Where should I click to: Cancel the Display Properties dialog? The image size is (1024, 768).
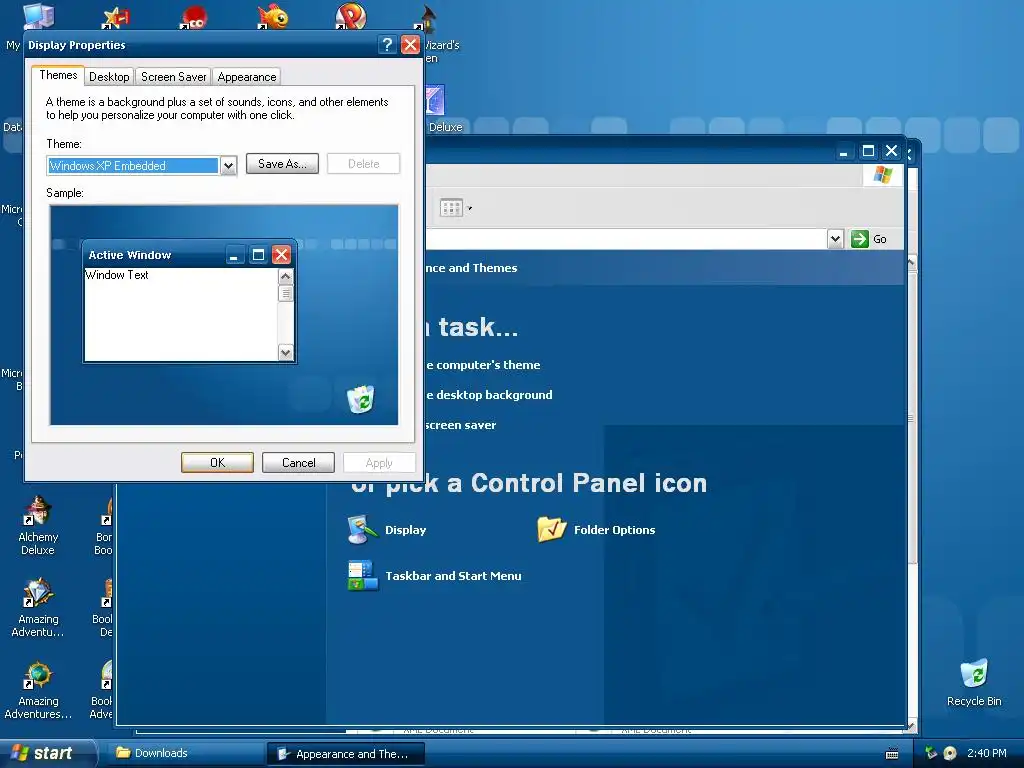pyautogui.click(x=298, y=462)
